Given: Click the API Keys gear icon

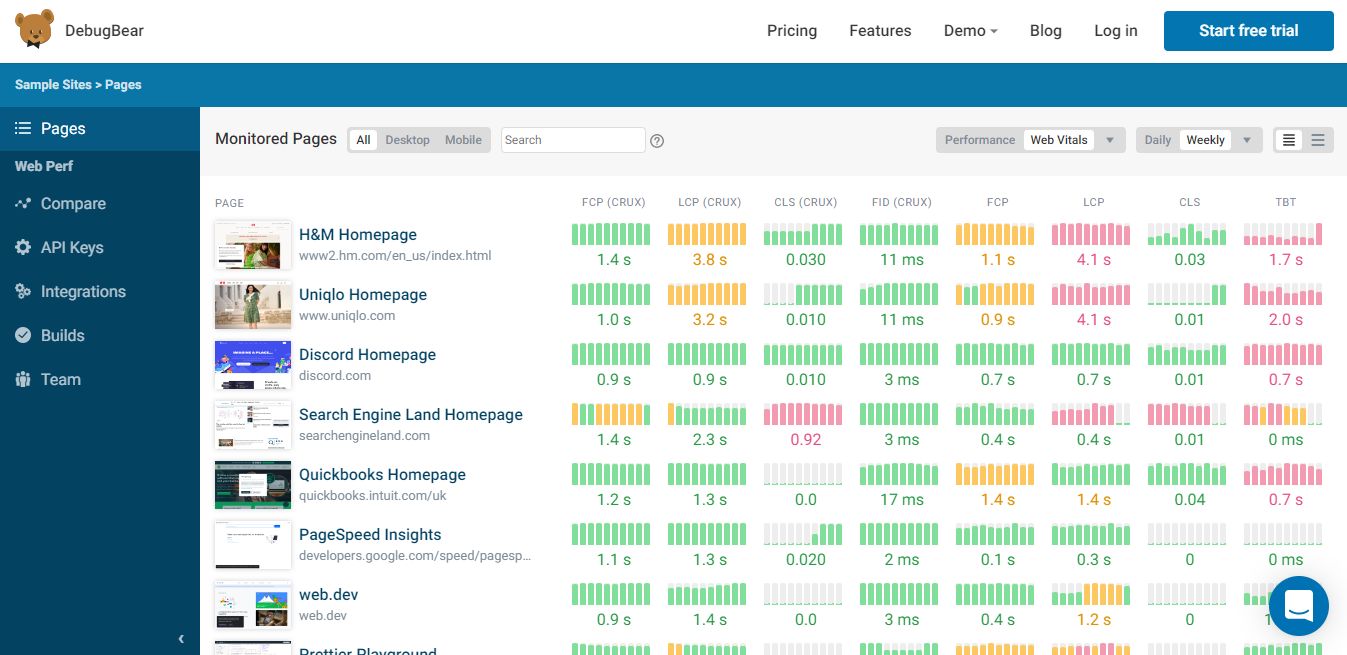Looking at the screenshot, I should (x=23, y=247).
